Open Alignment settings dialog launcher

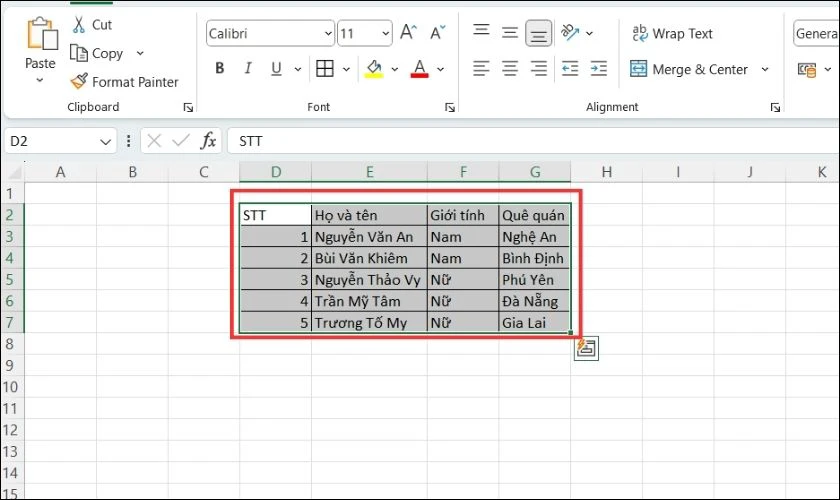(775, 108)
